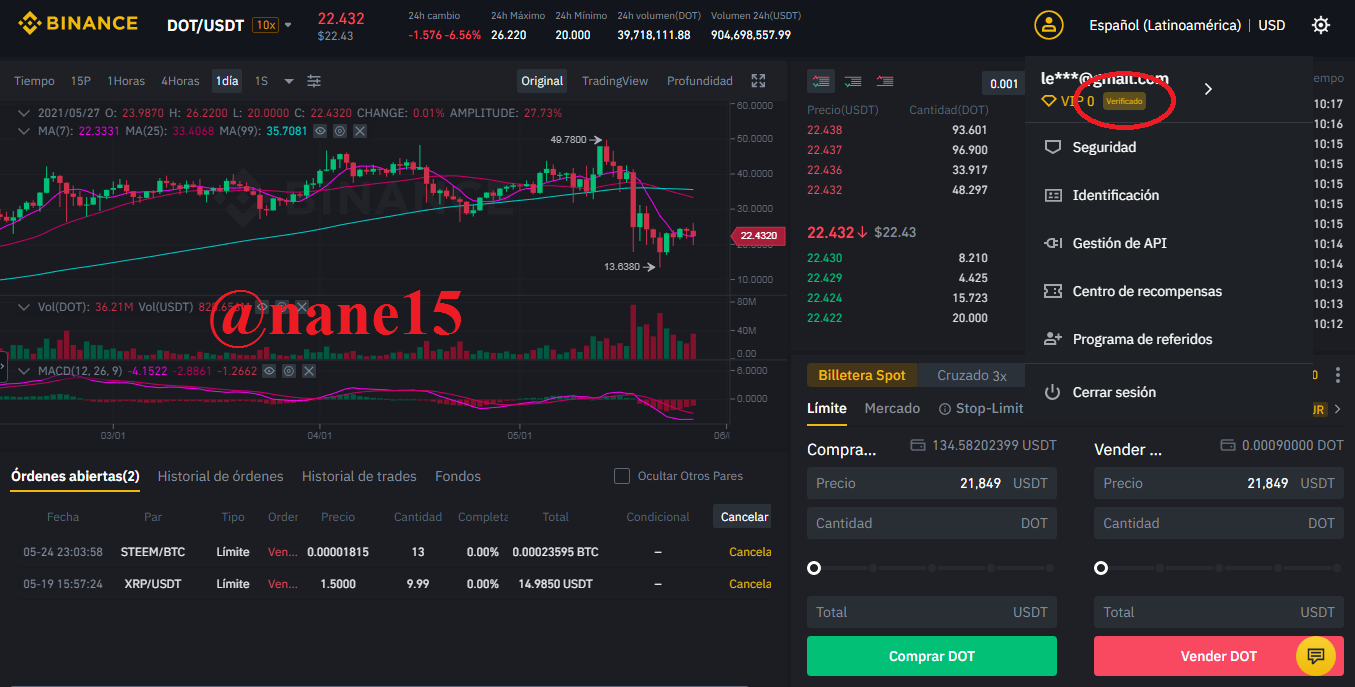
Task: Click the 10x leverage badge
Action: pos(266,25)
